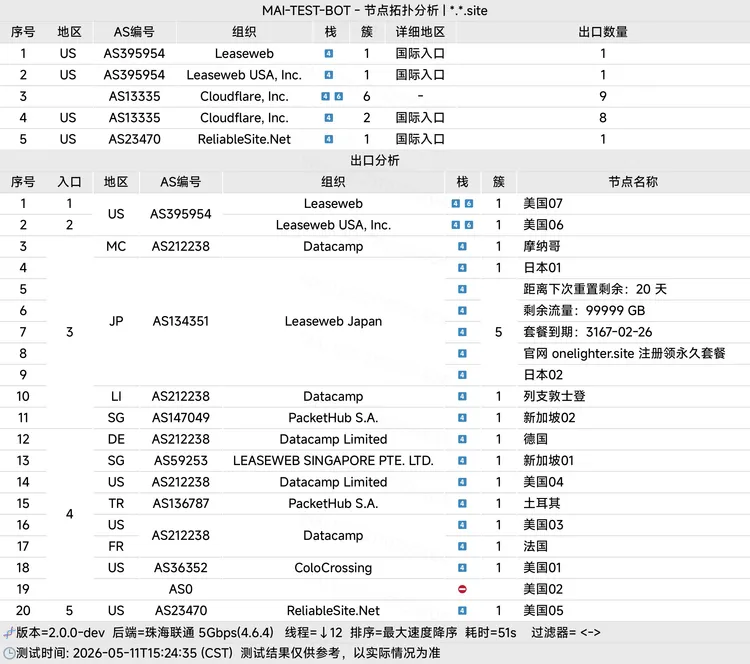Screen dimensions: 750x664
Task: Click the IPv4 badge in the 套餐到期 row
Action: (x=462, y=332)
